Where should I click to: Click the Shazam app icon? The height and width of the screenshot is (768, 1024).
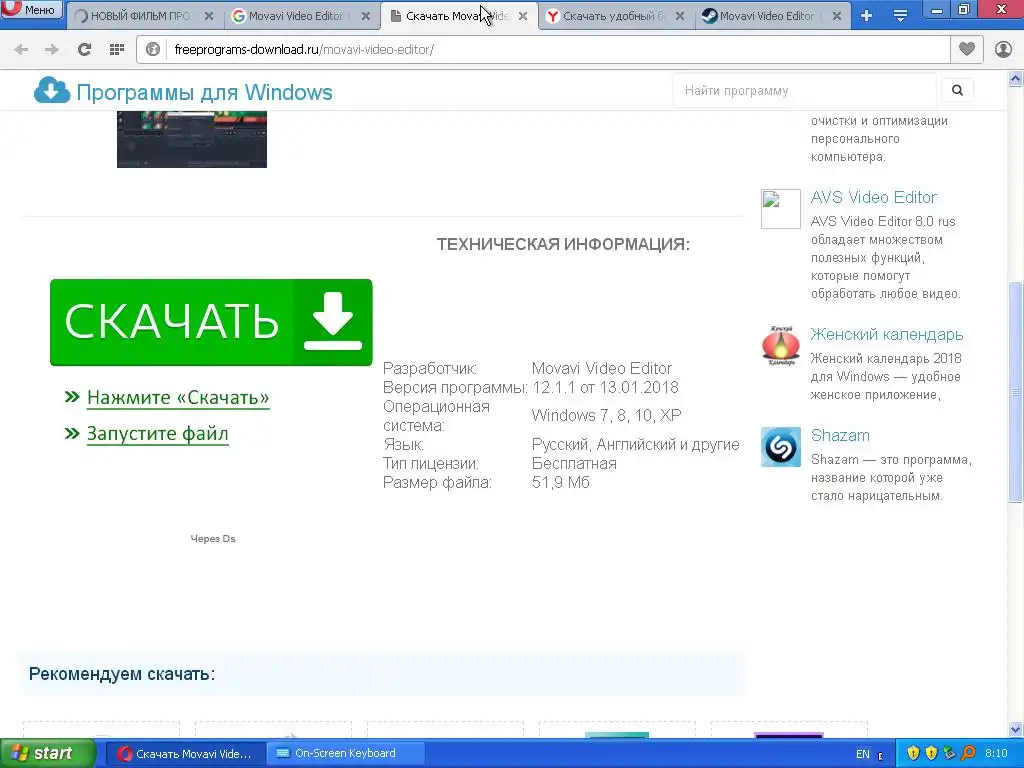click(780, 447)
